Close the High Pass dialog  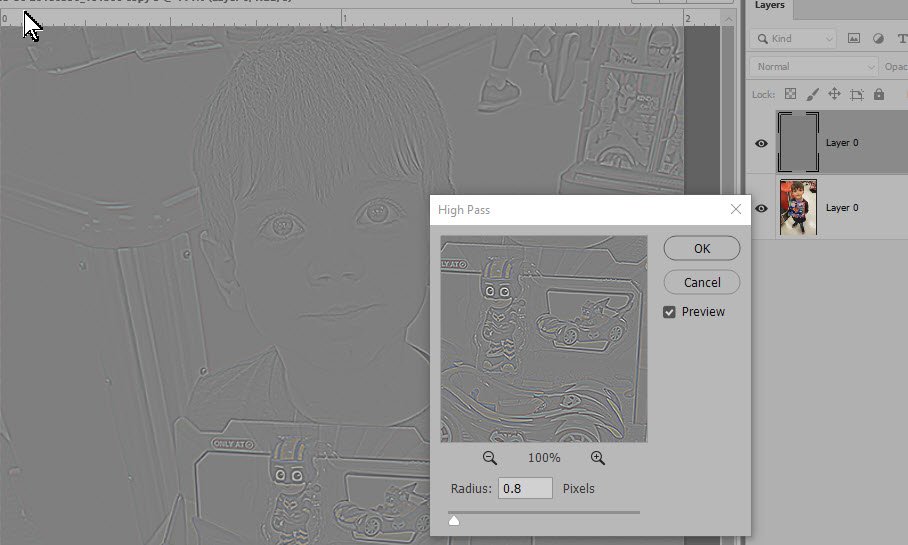click(735, 209)
